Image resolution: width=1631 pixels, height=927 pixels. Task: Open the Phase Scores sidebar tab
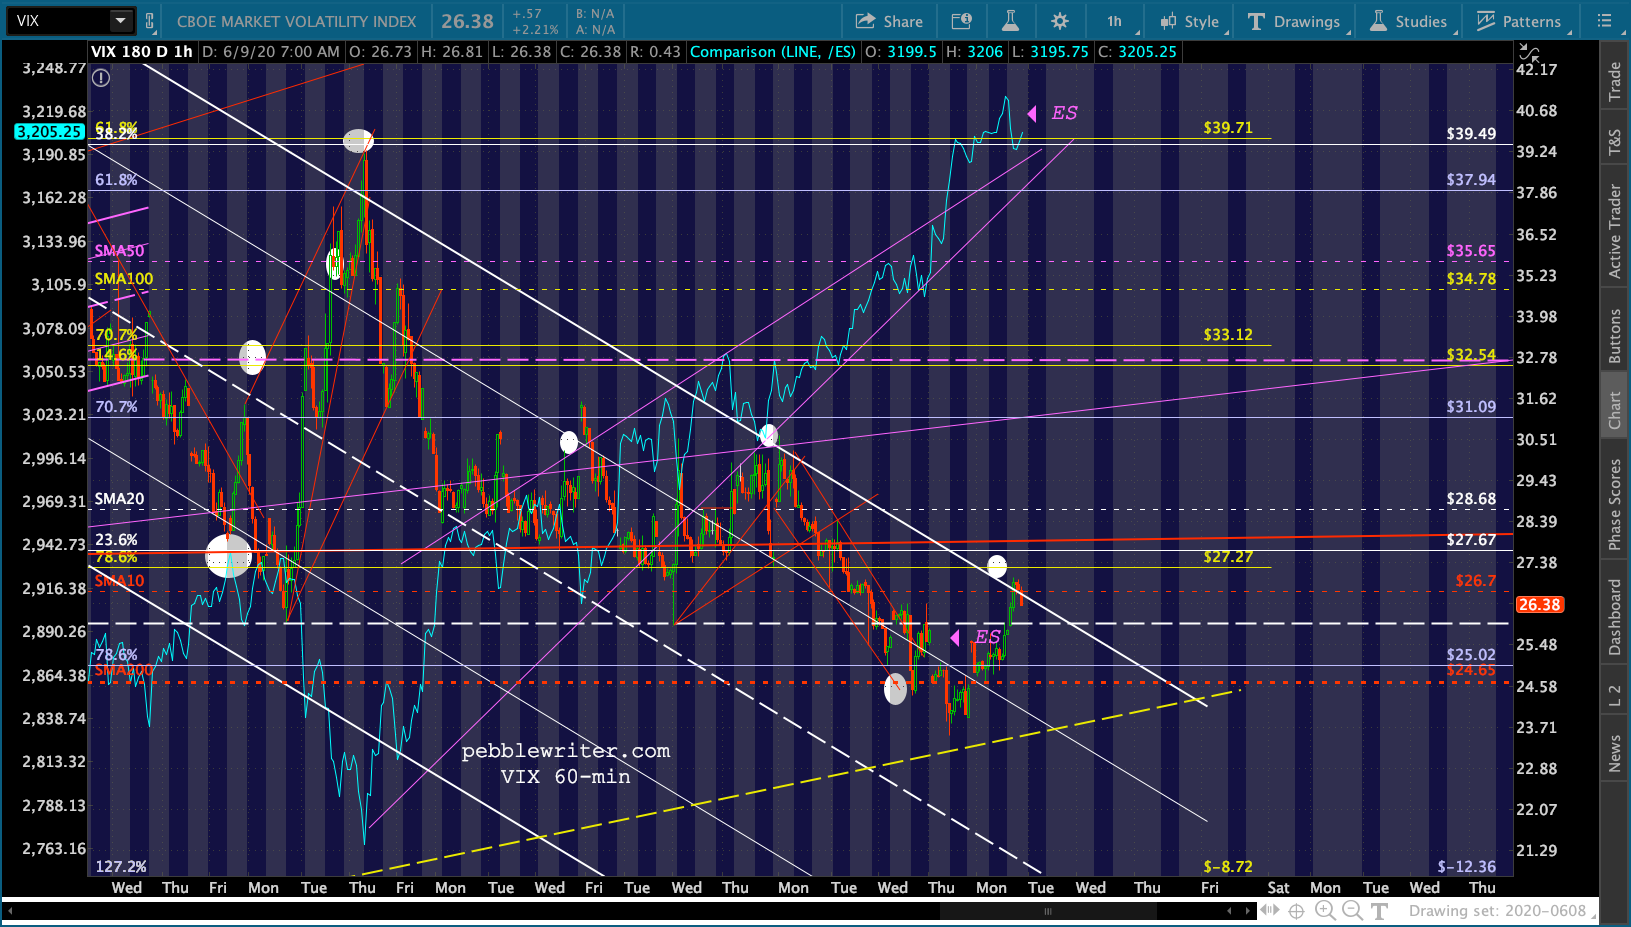click(x=1615, y=504)
